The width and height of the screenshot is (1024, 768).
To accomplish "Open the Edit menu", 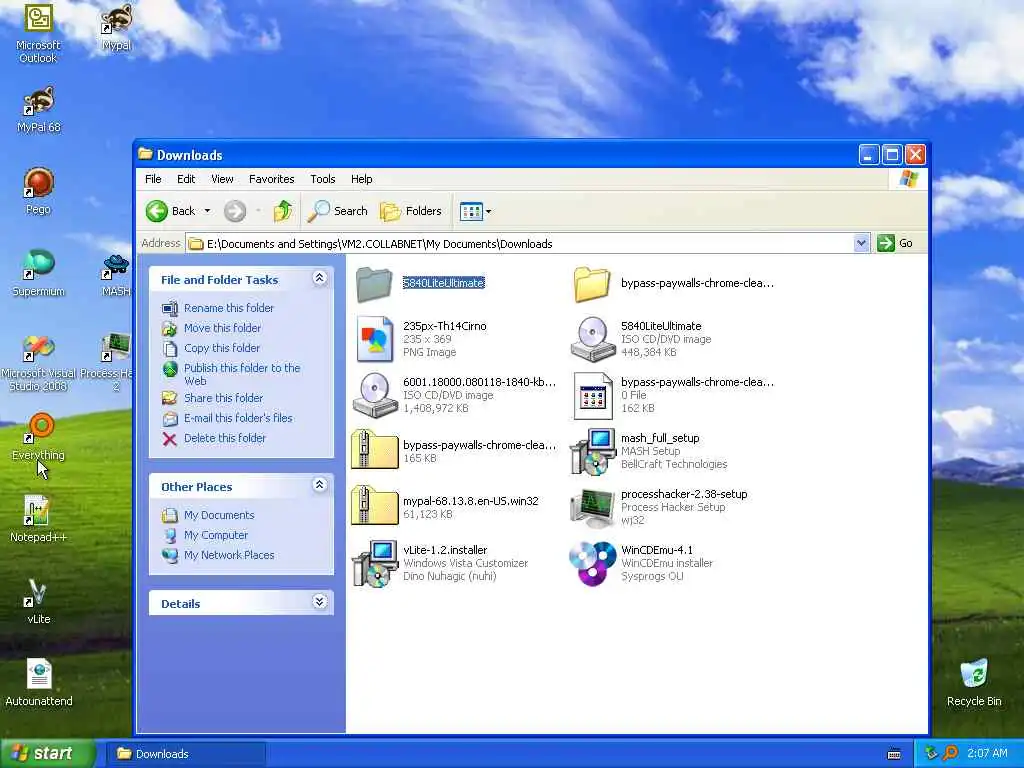I will coord(186,179).
